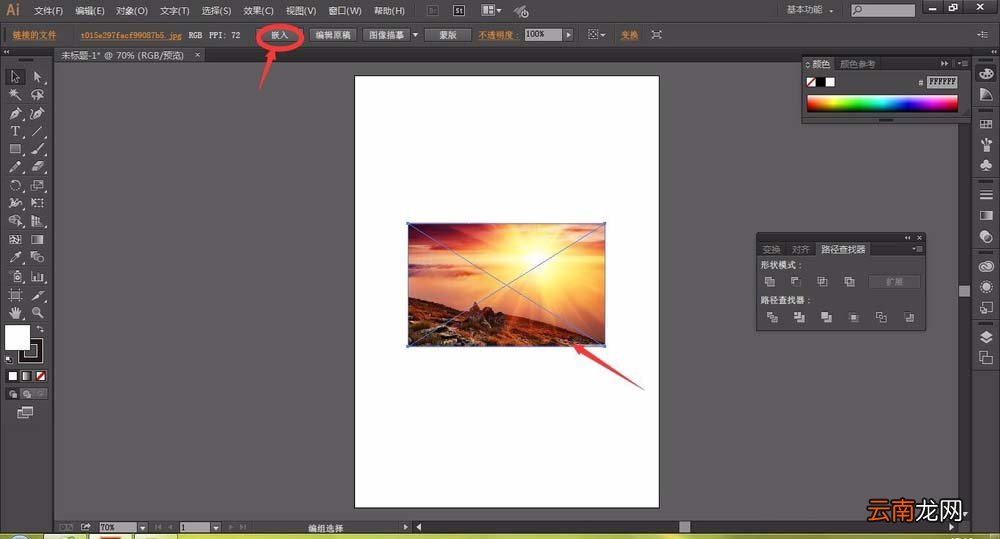Click the 编辑原稿 button

(x=333, y=35)
